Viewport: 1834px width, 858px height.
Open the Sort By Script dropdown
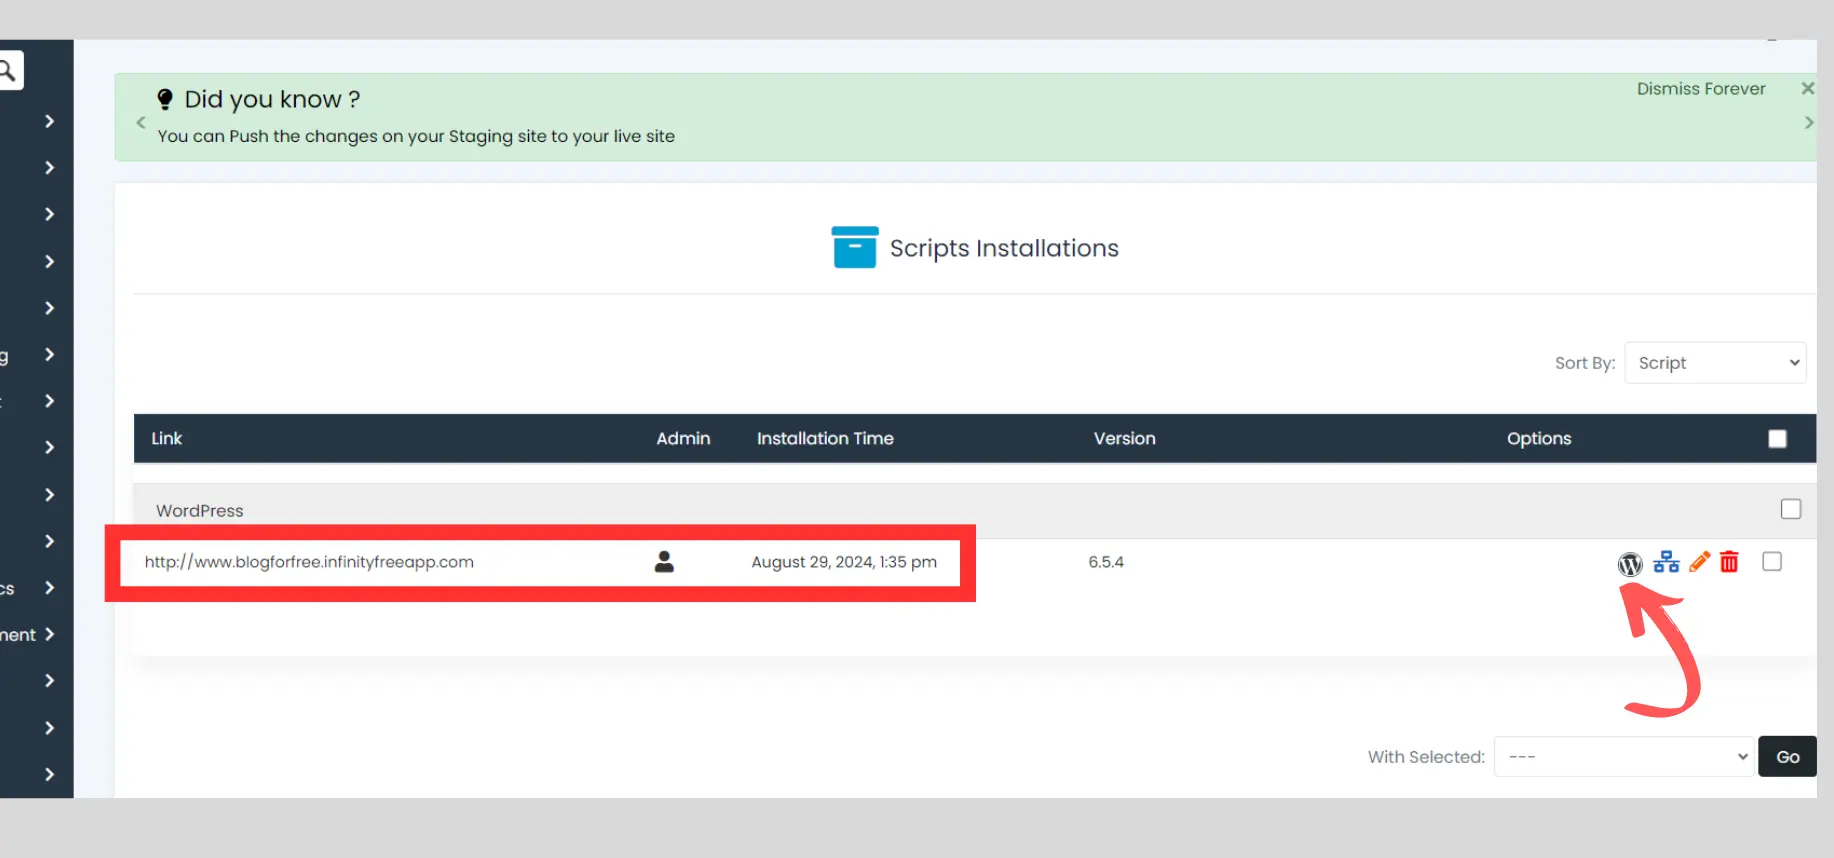[x=1715, y=363]
